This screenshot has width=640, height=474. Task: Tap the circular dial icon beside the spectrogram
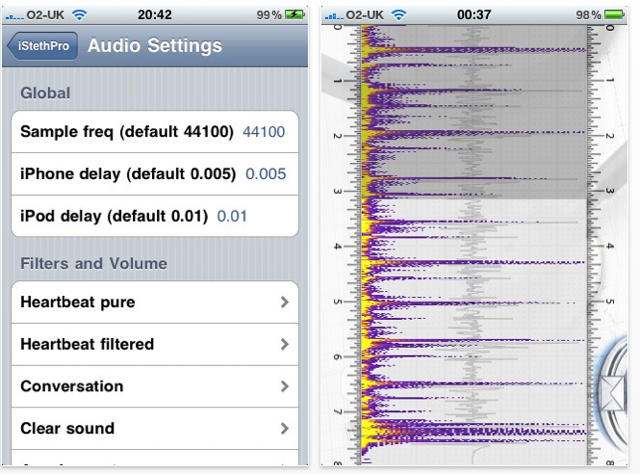tap(614, 394)
